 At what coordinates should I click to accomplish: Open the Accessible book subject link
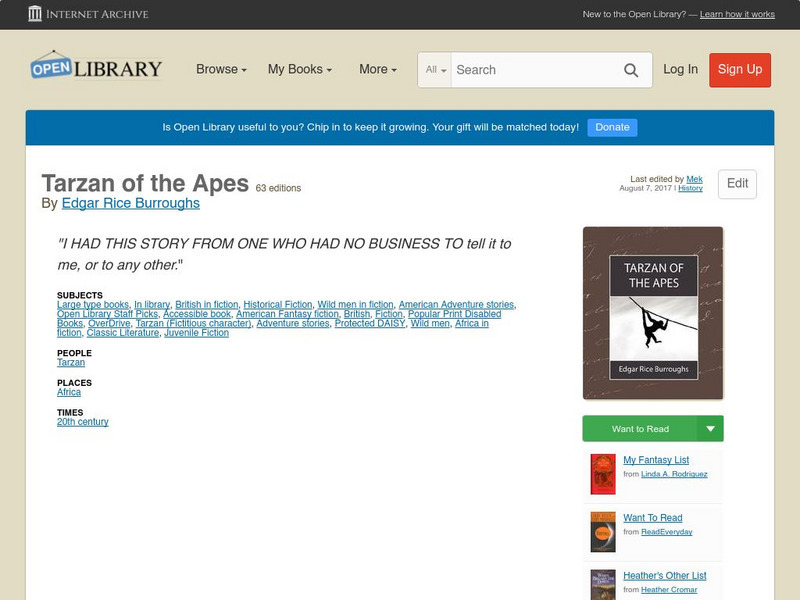click(197, 314)
